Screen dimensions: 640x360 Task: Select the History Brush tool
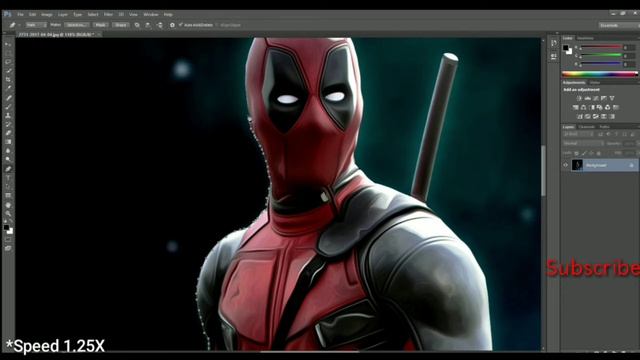tap(8, 124)
